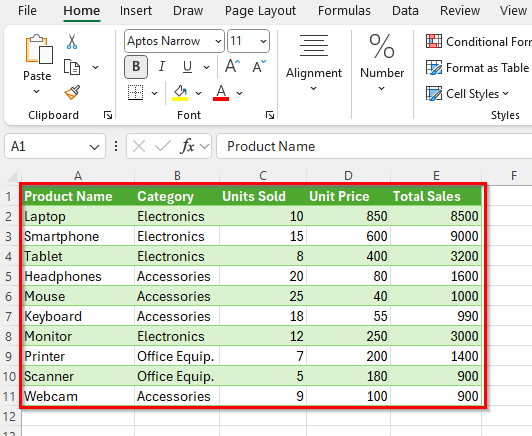532x436 pixels.
Task: Select the Laptop cell
Action: coord(78,216)
